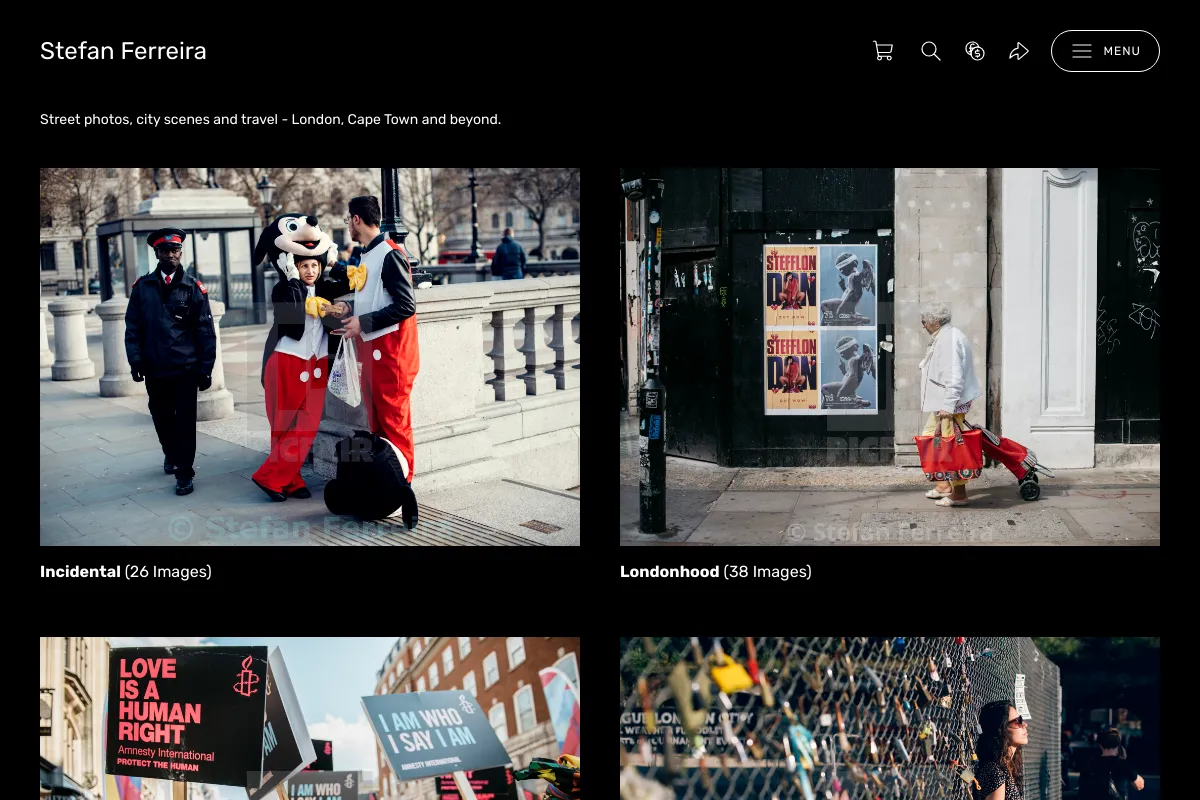Go to Stefan Ferreira home title
The image size is (1200, 800).
(x=123, y=51)
